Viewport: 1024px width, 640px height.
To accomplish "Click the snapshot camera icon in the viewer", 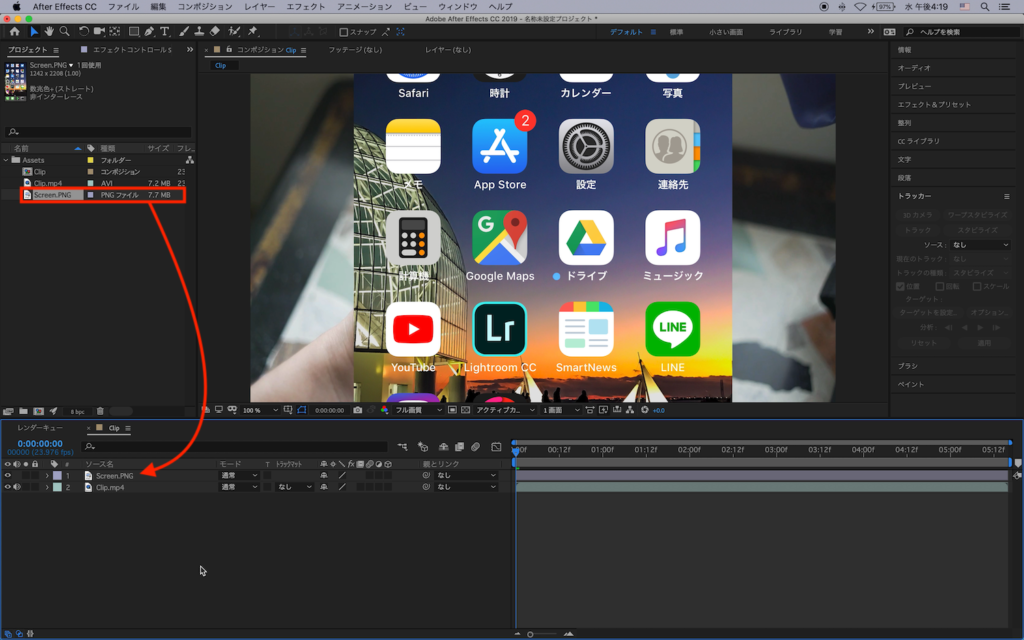I will click(x=358, y=410).
